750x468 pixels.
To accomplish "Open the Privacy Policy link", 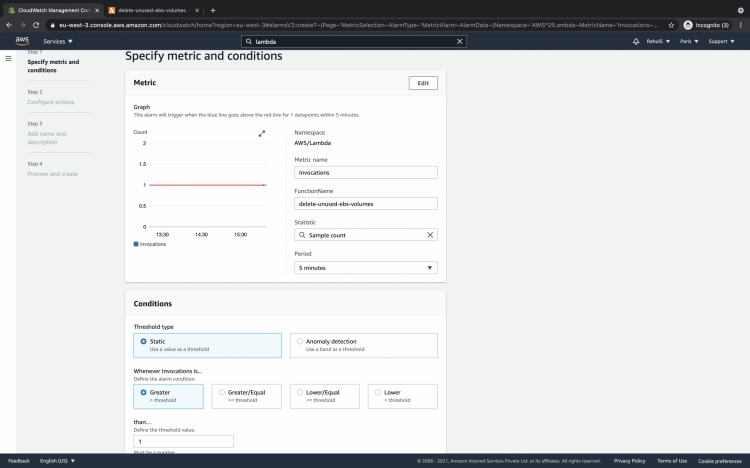I will 629,461.
